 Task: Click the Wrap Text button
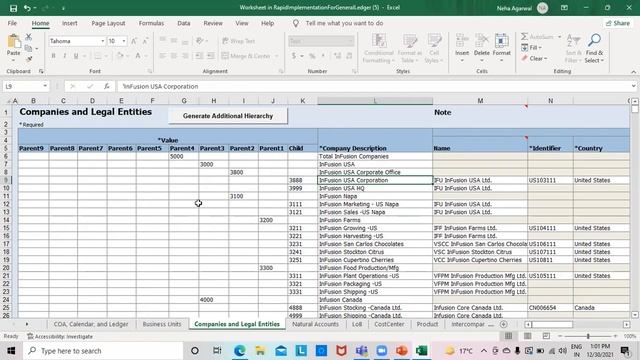click(239, 41)
